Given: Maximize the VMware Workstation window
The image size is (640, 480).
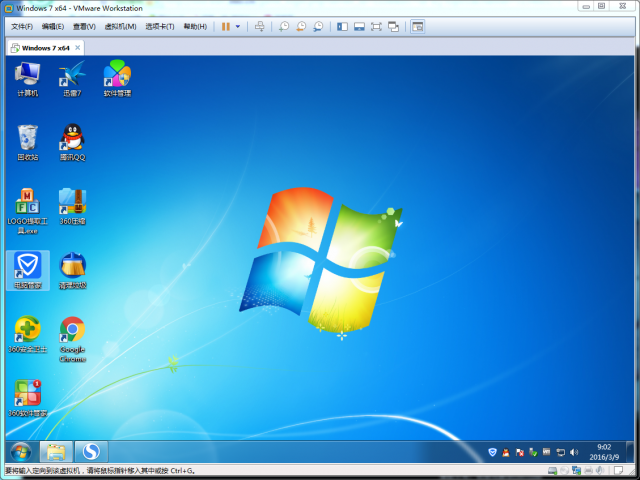Looking at the screenshot, I should pos(602,6).
